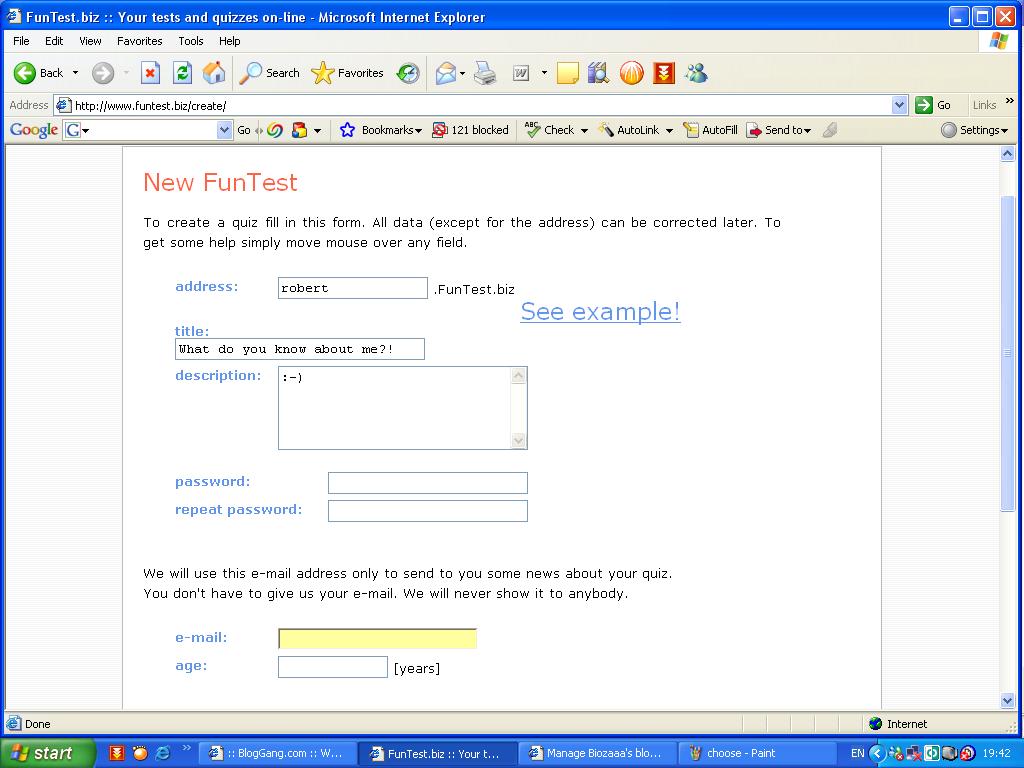Image resolution: width=1024 pixels, height=768 pixels.
Task: Open History clock icon
Action: pos(408,73)
